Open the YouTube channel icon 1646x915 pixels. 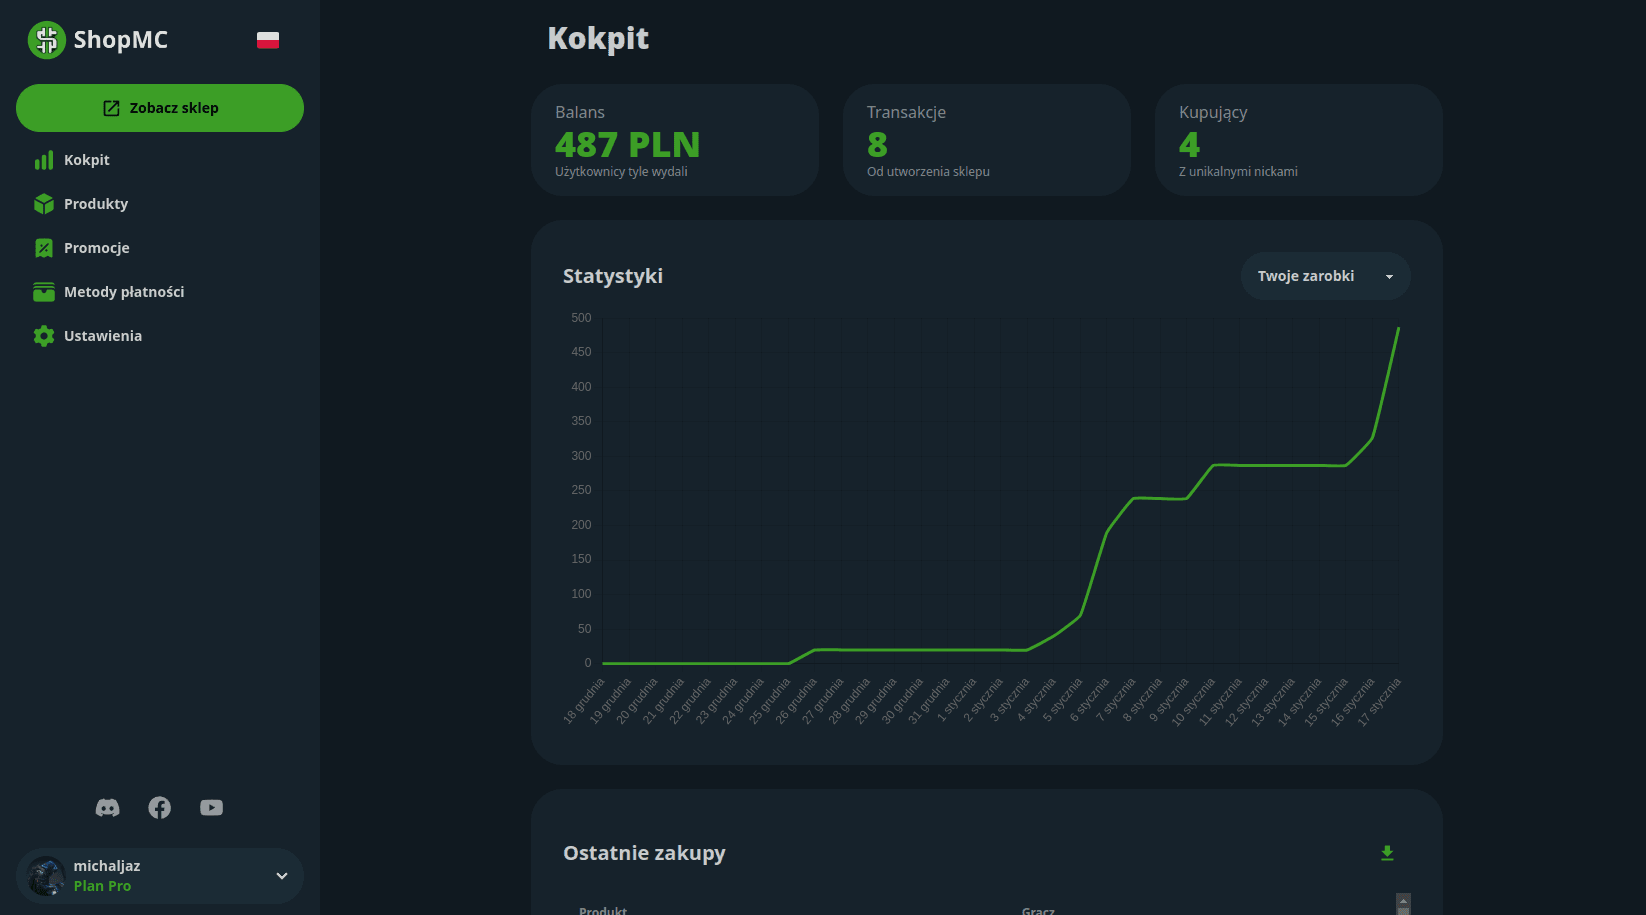point(211,808)
